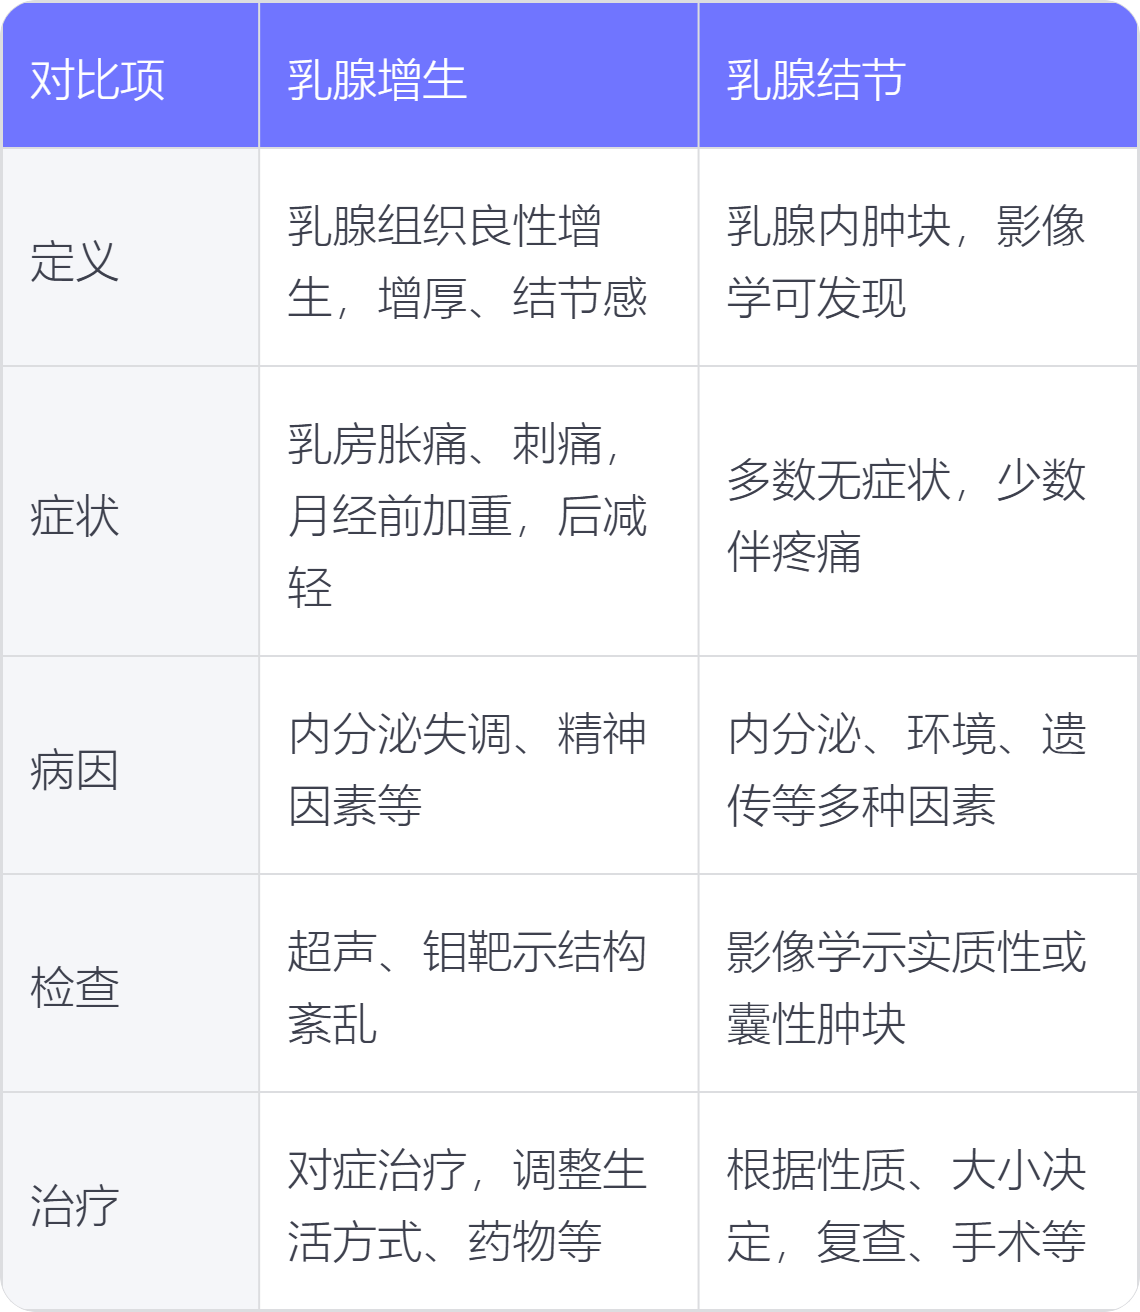
Task: Click the 对比项 header cell
Action: click(x=98, y=80)
